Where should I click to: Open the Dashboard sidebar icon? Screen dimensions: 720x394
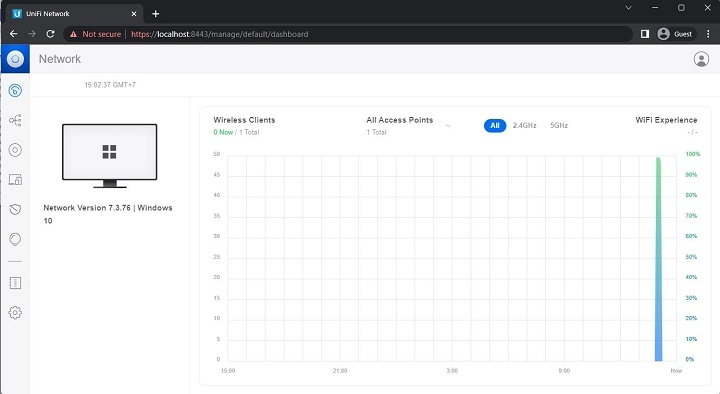(x=15, y=90)
